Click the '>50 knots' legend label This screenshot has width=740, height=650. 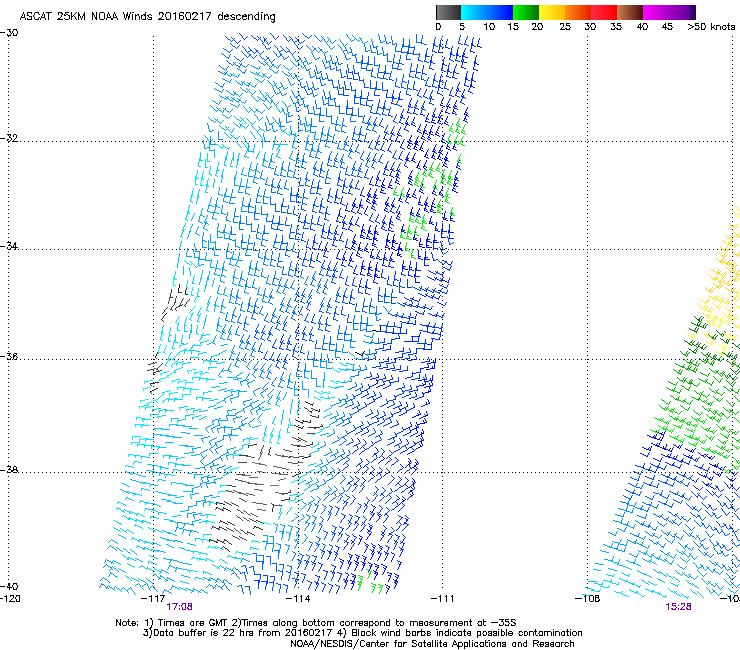tap(711, 27)
